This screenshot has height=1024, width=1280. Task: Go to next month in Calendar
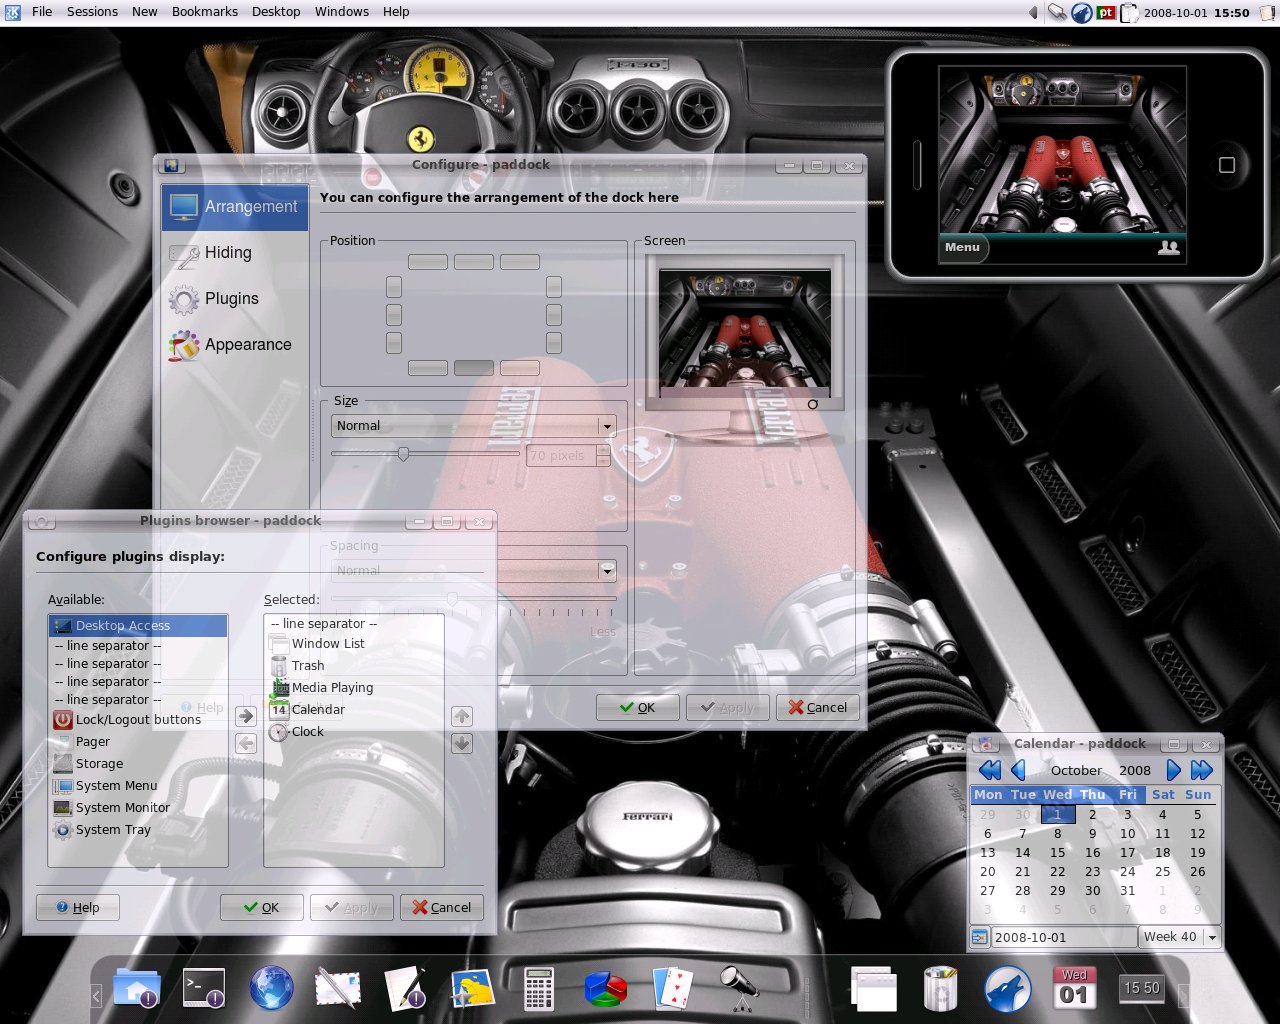[x=1174, y=770]
